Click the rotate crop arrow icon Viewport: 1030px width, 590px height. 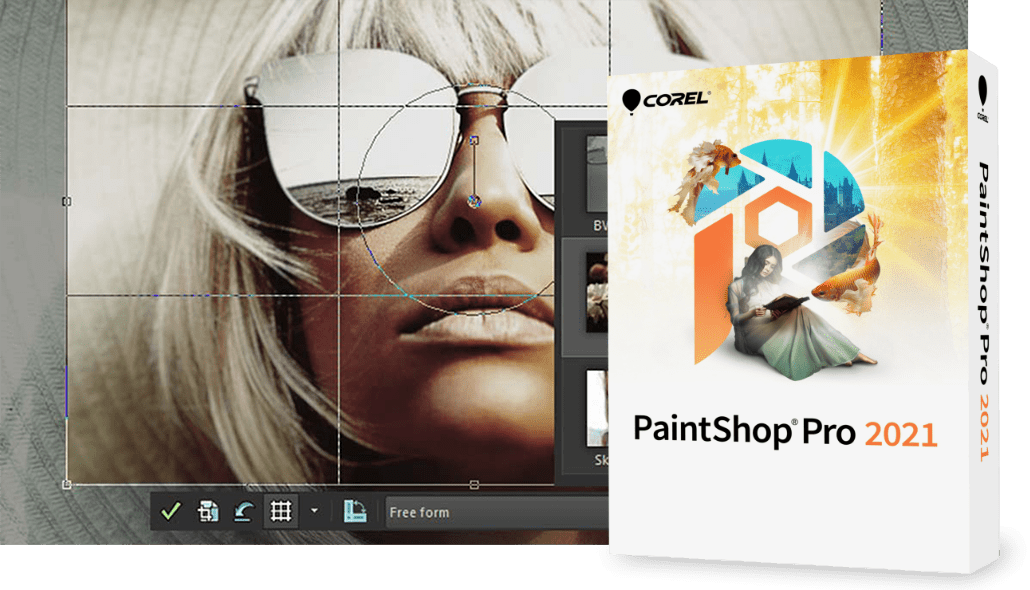click(244, 511)
